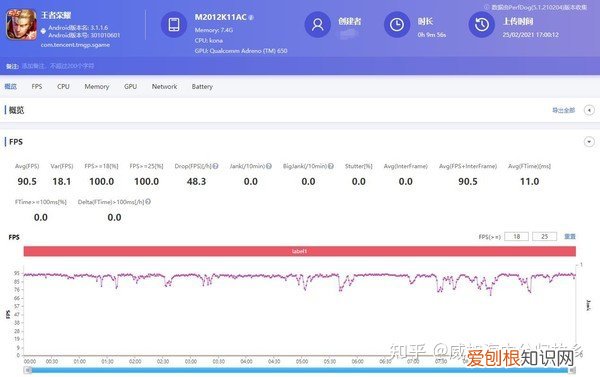Viewport: 600px width, 377px height.
Task: Switch to the CPU tab
Action: point(63,86)
